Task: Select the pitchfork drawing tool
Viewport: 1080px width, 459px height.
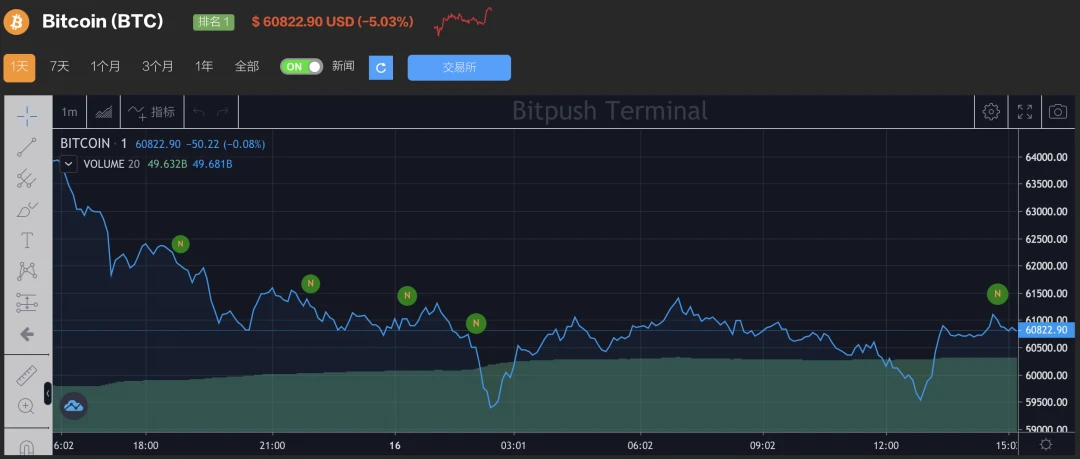Action: pyautogui.click(x=27, y=178)
